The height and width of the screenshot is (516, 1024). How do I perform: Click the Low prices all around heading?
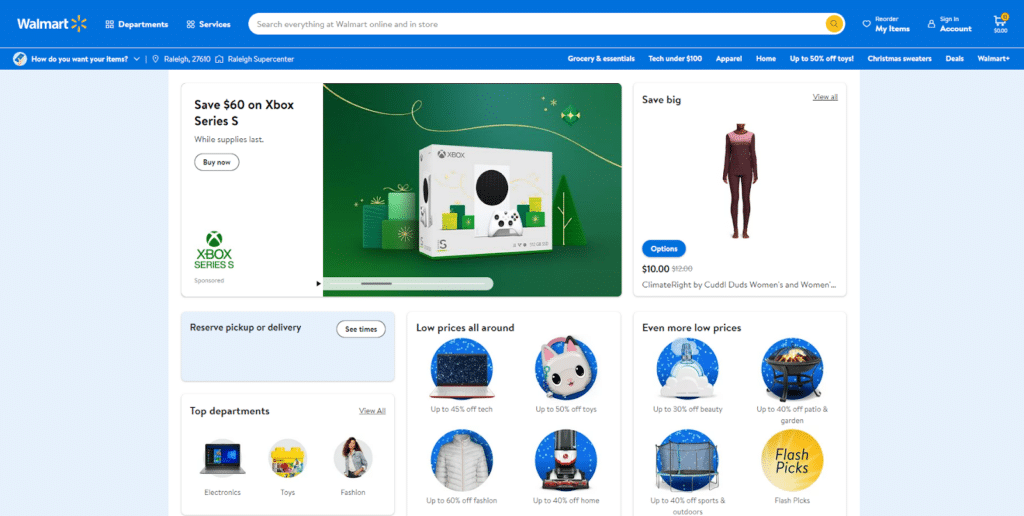point(465,328)
